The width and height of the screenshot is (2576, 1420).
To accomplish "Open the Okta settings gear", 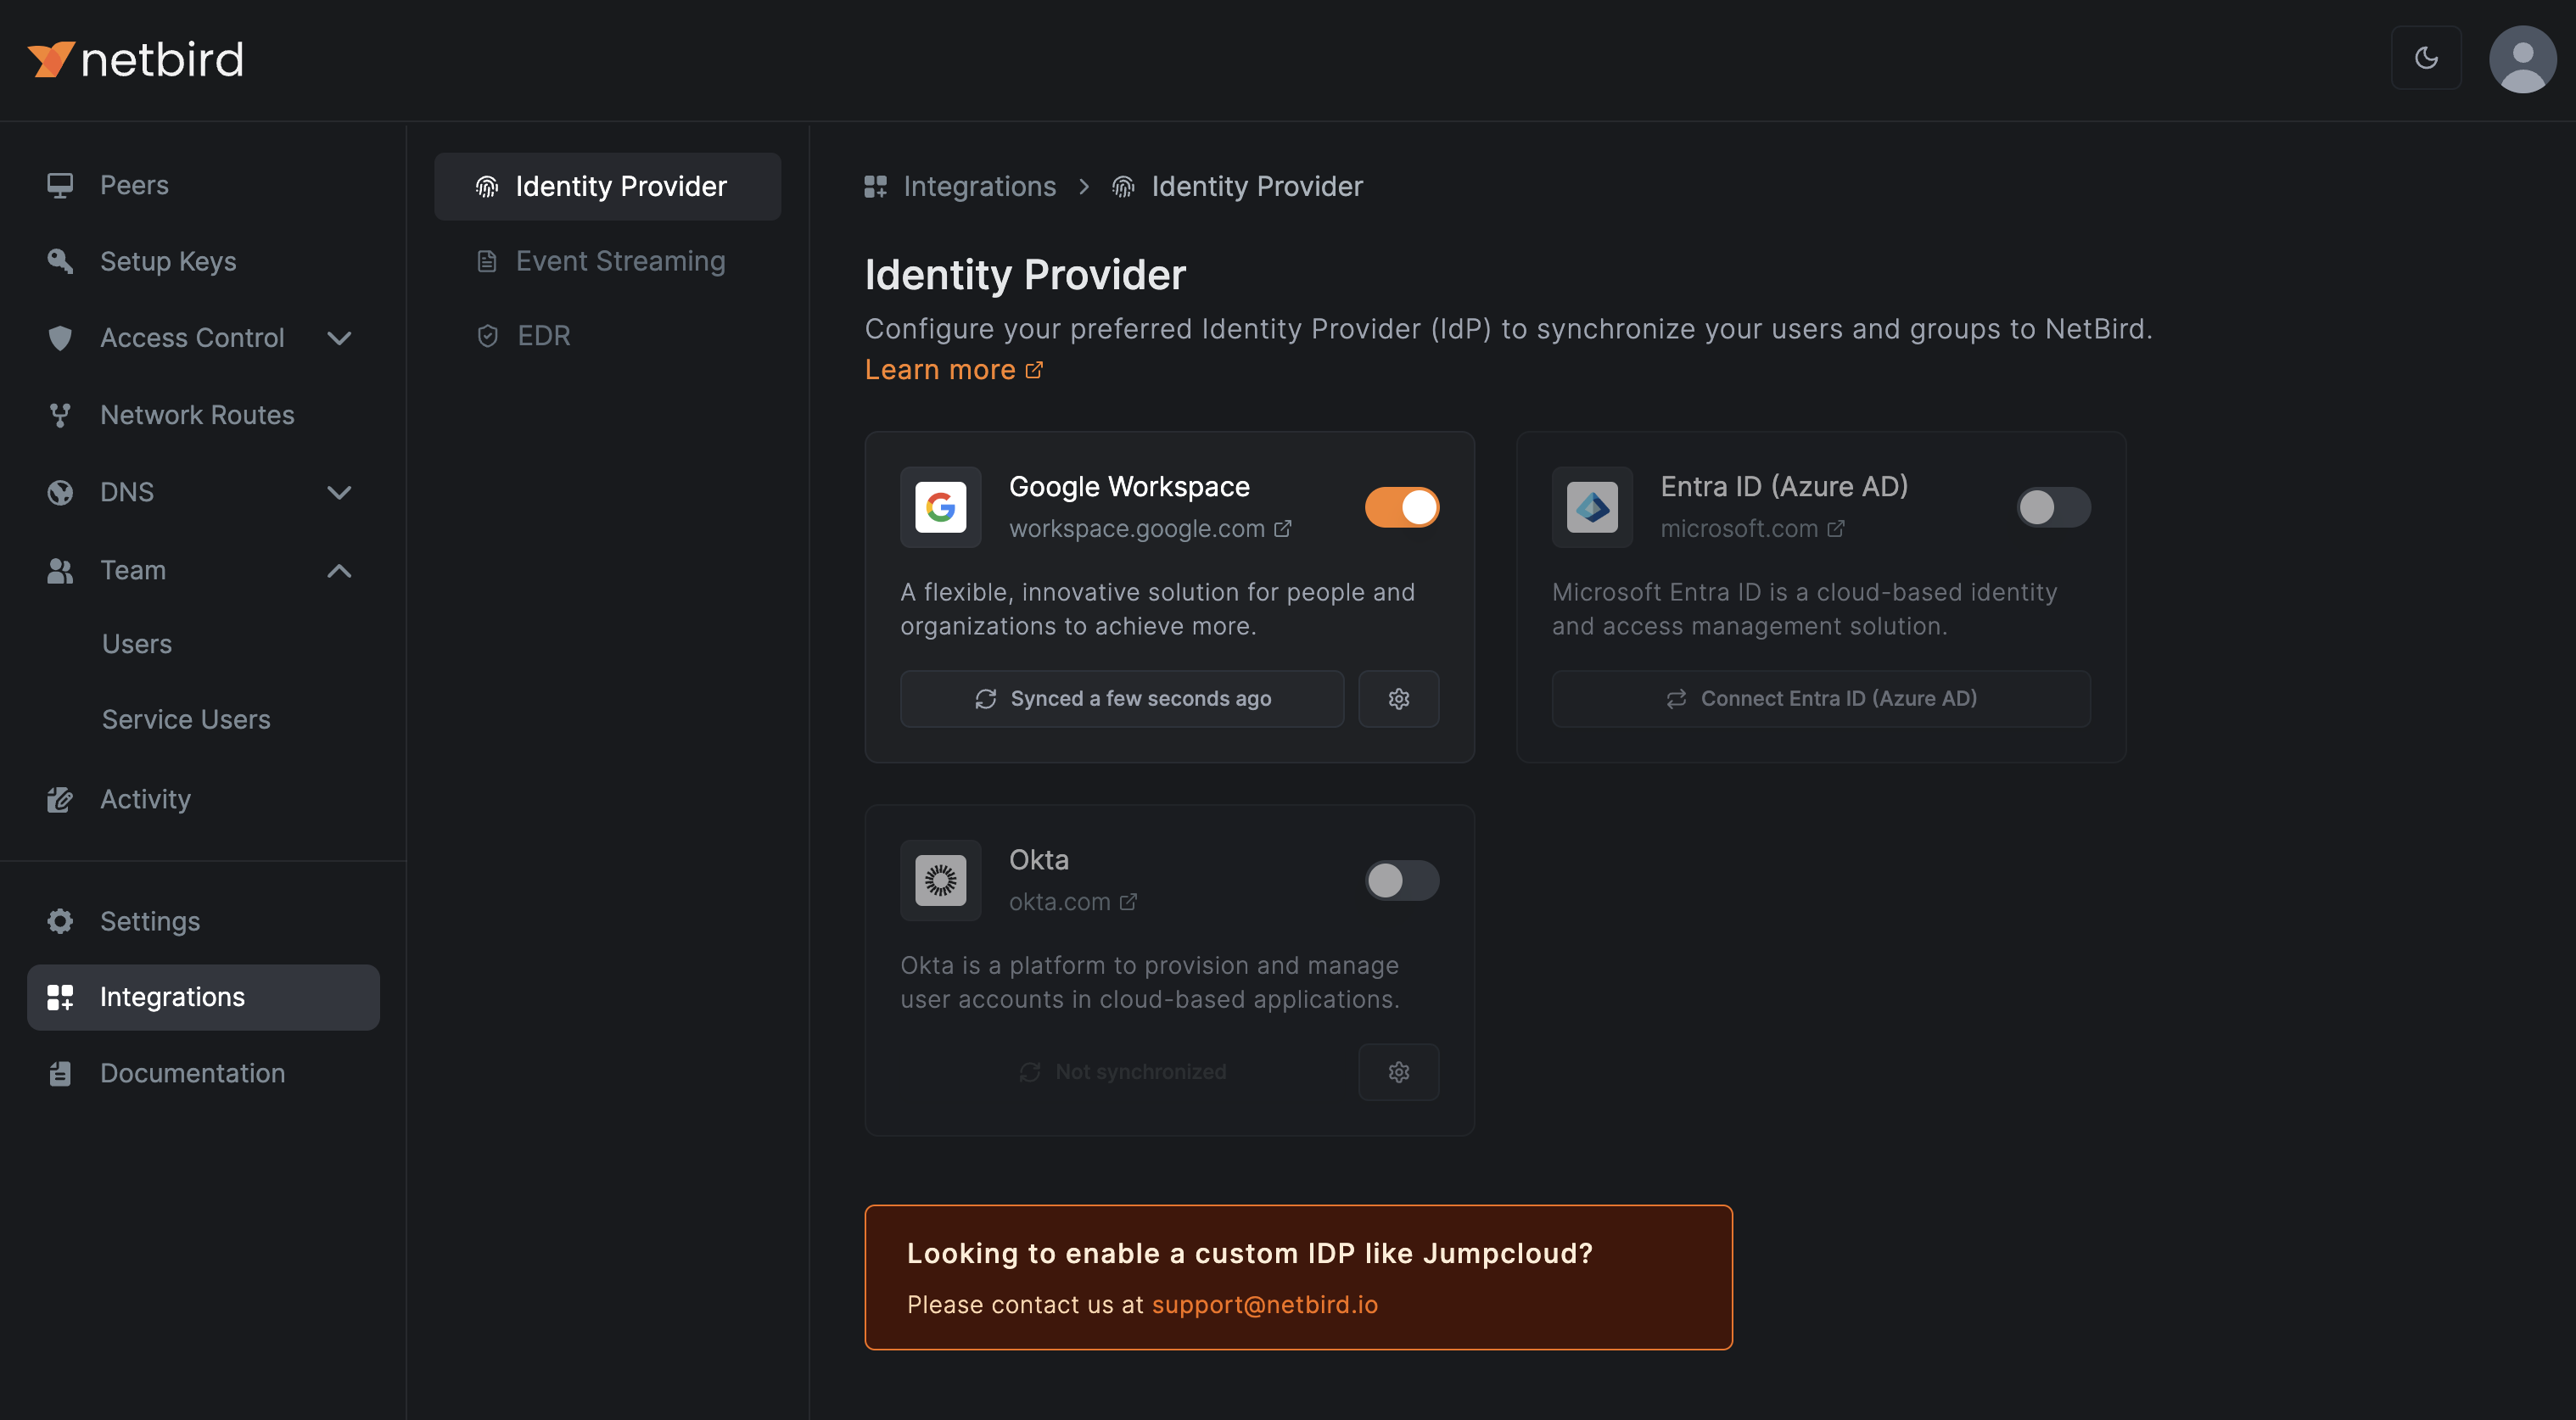I will [x=1398, y=1071].
